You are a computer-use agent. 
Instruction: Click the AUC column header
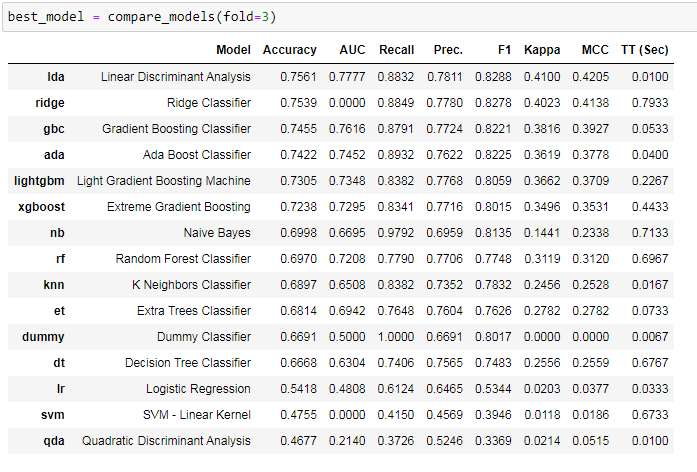pyautogui.click(x=352, y=50)
